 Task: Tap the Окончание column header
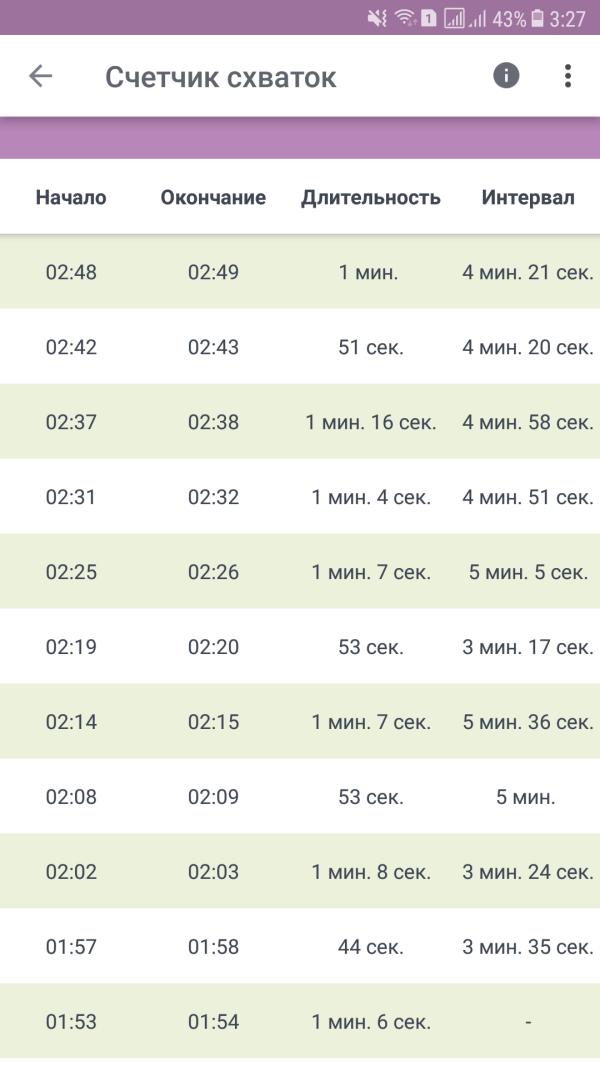(213, 197)
